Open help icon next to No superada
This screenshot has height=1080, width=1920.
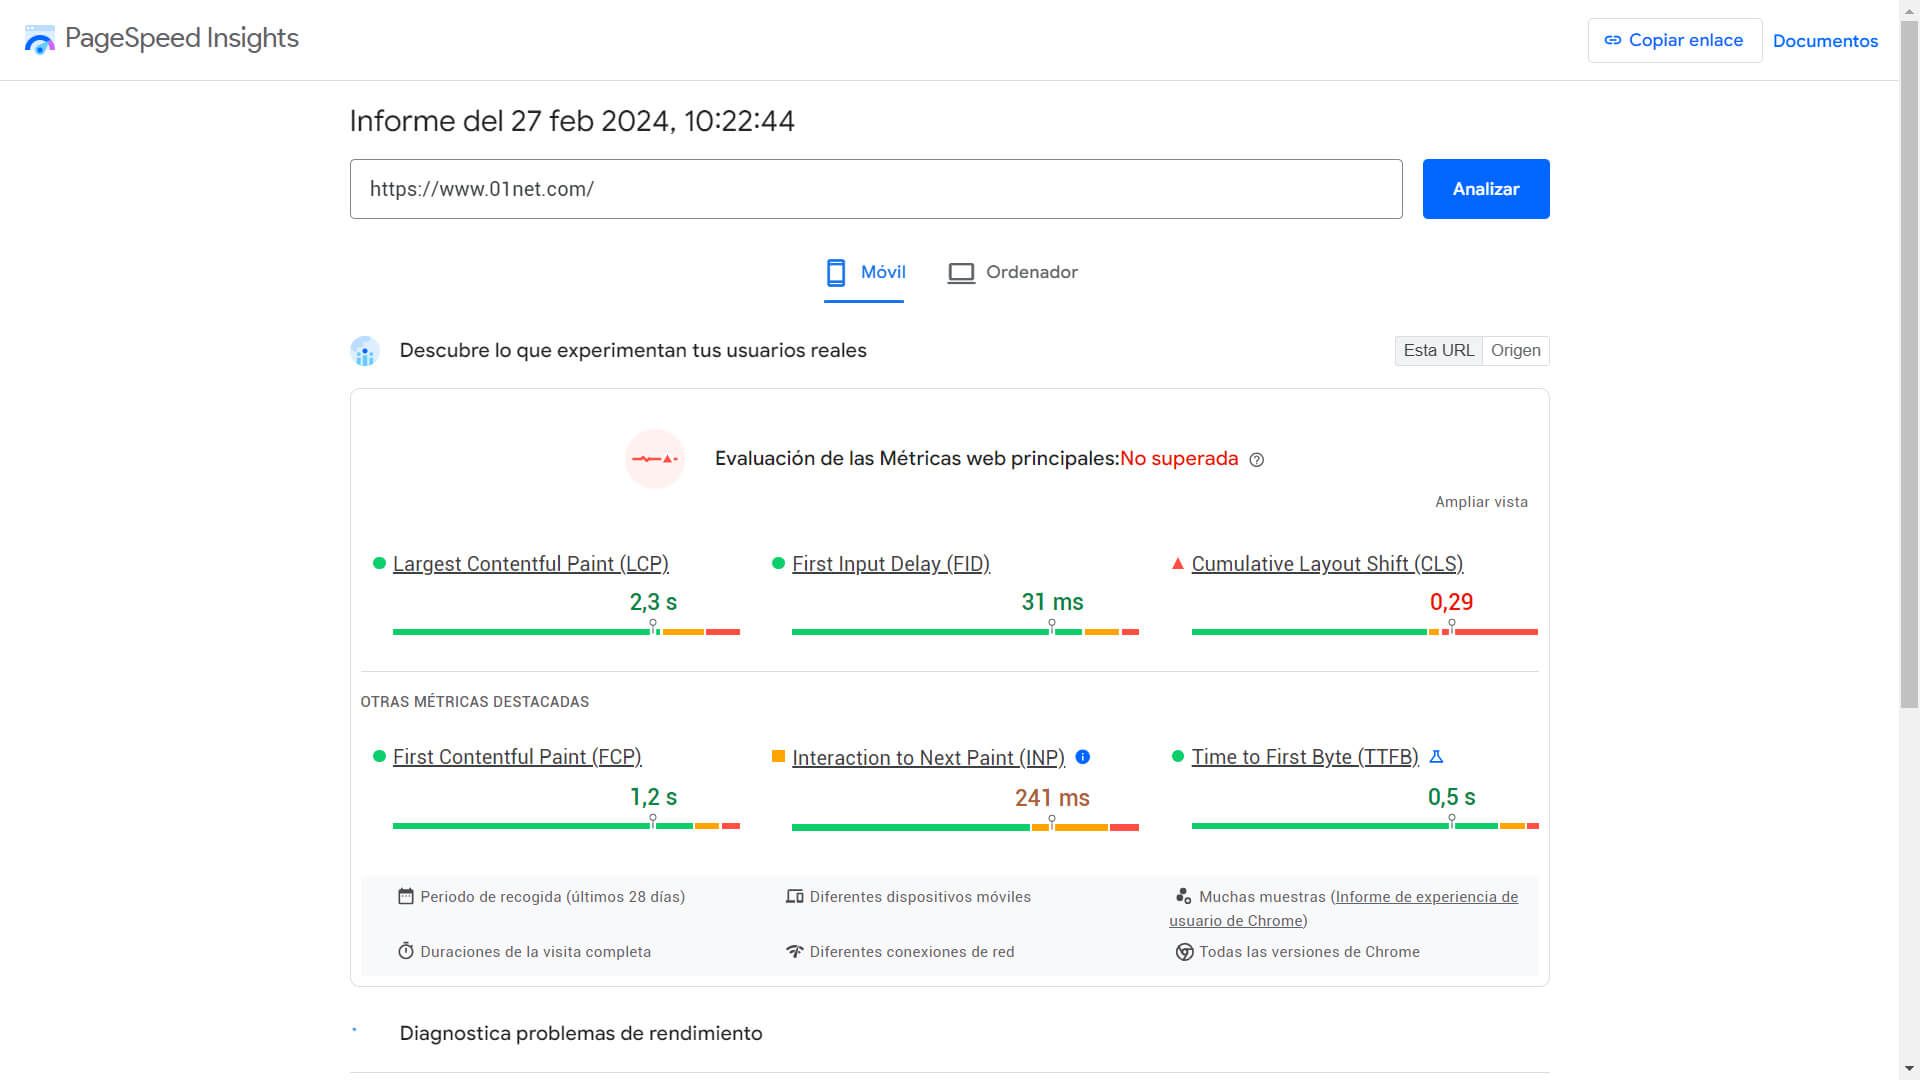click(1257, 460)
